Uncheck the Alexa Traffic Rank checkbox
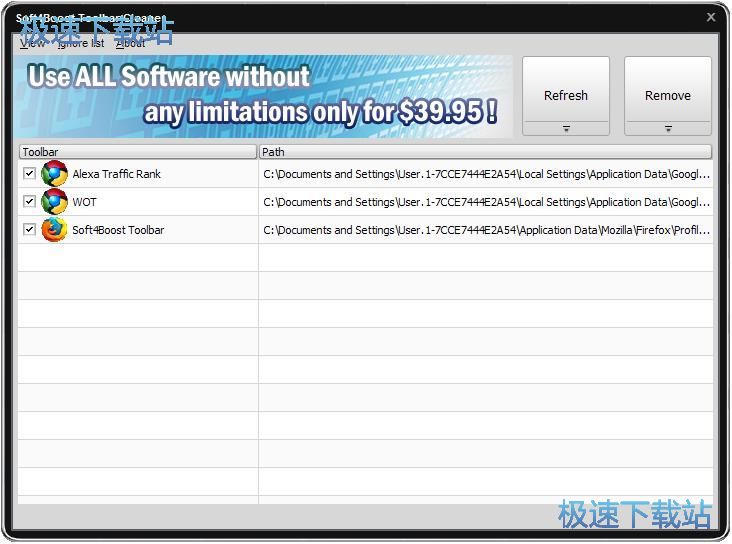 click(x=29, y=174)
